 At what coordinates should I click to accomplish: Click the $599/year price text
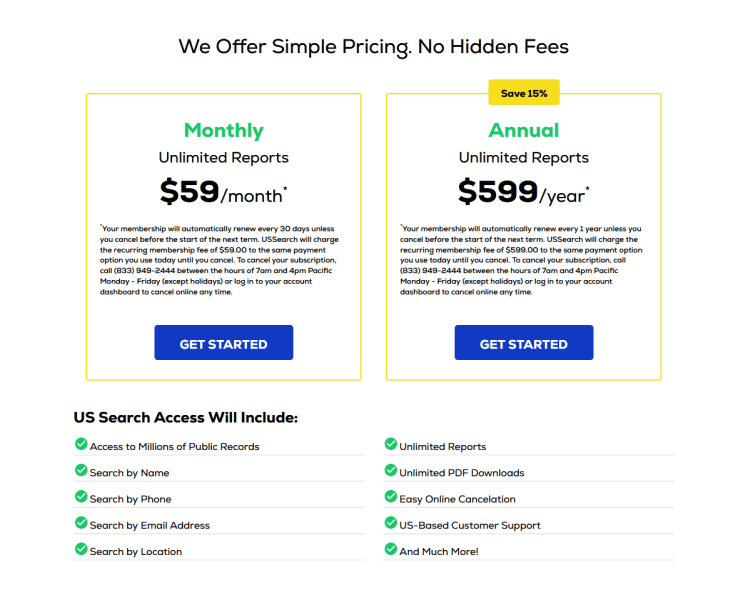[524, 192]
